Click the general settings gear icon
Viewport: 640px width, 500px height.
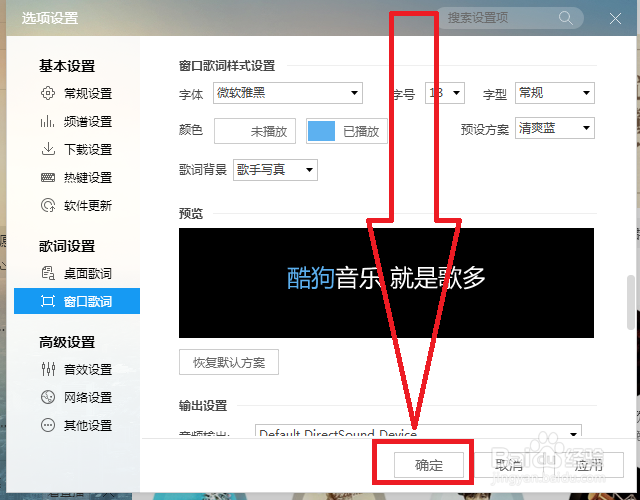pyautogui.click(x=48, y=93)
